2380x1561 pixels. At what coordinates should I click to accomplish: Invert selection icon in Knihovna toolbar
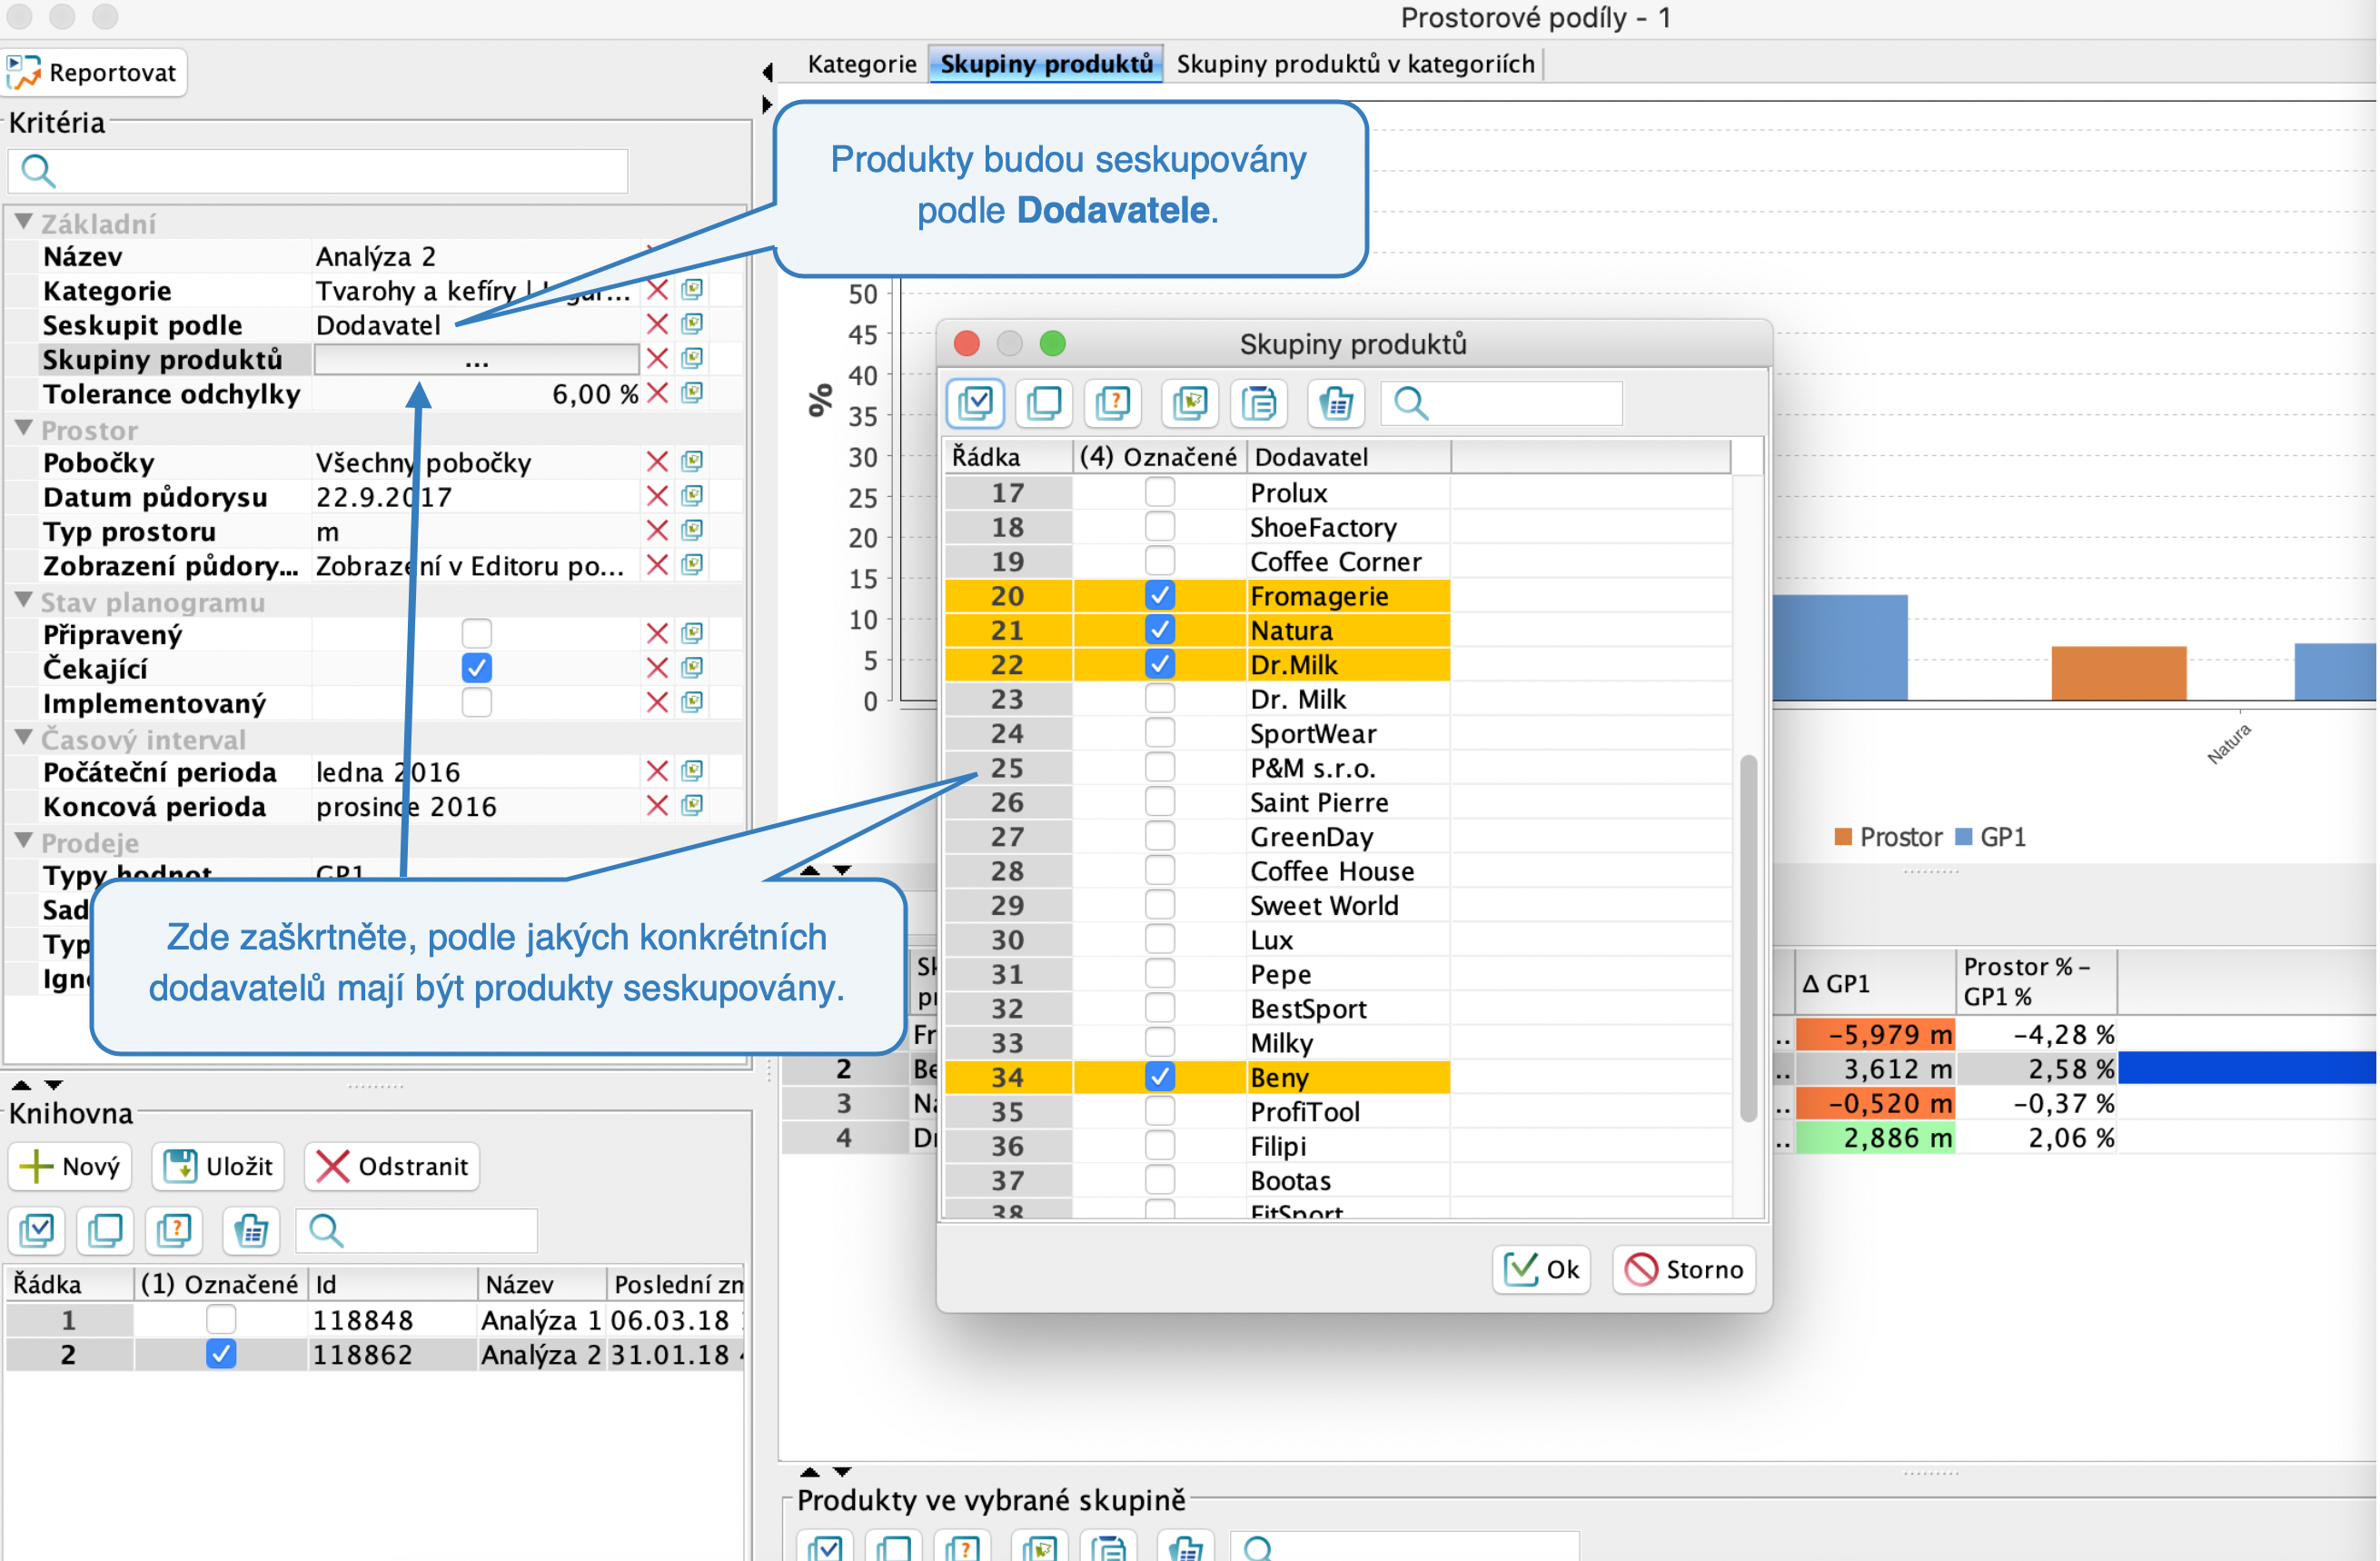coord(174,1230)
